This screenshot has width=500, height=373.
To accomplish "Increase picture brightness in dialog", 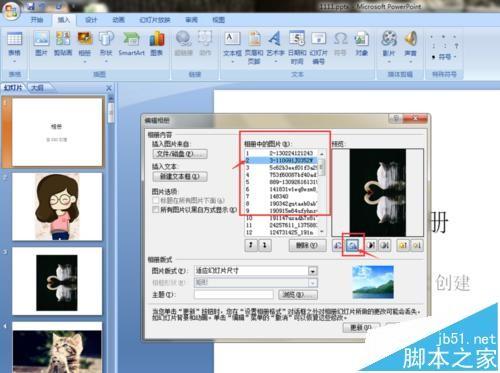I will 403,246.
